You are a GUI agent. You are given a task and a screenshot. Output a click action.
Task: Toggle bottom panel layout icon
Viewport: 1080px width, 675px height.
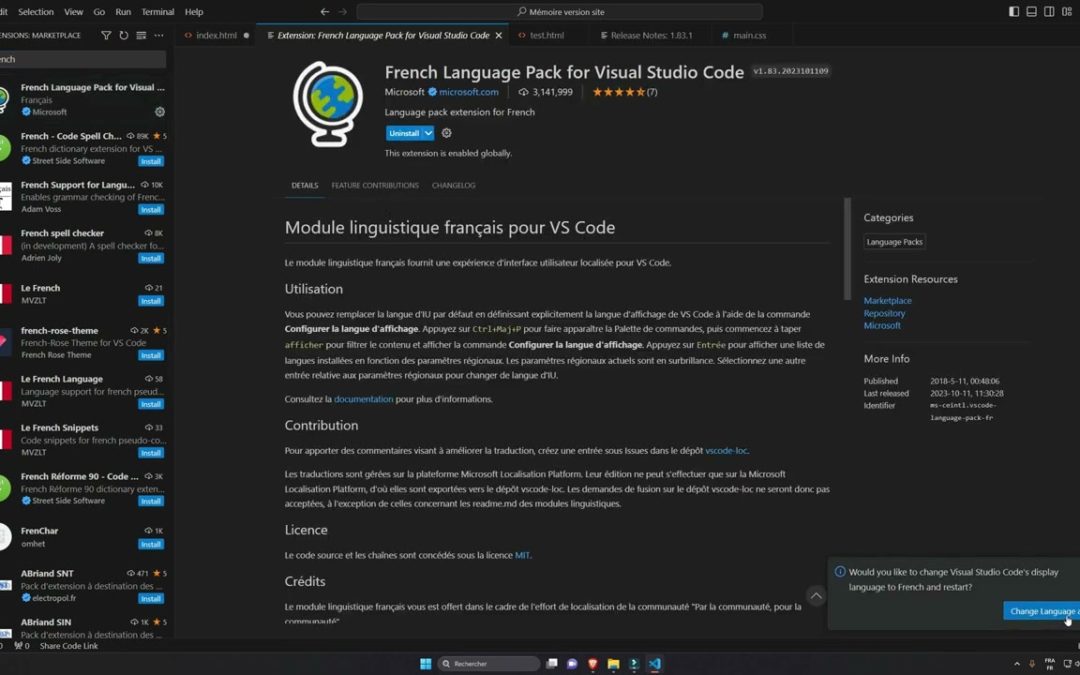click(x=1031, y=12)
